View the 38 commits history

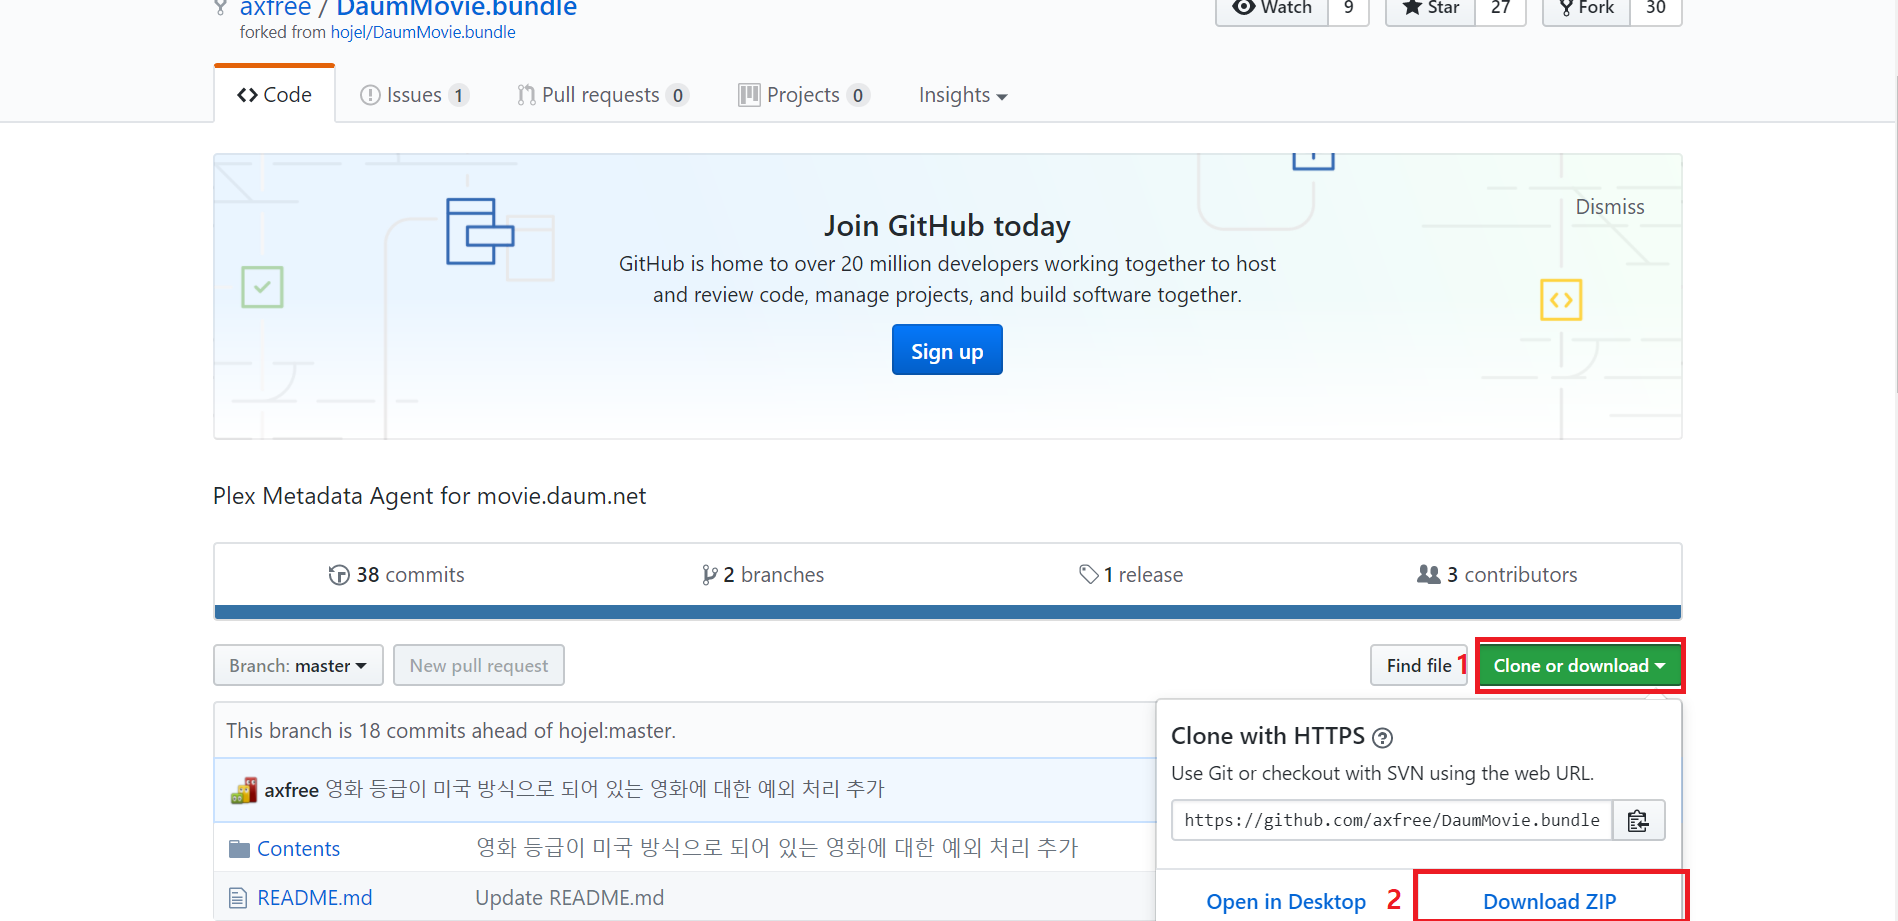coord(396,575)
